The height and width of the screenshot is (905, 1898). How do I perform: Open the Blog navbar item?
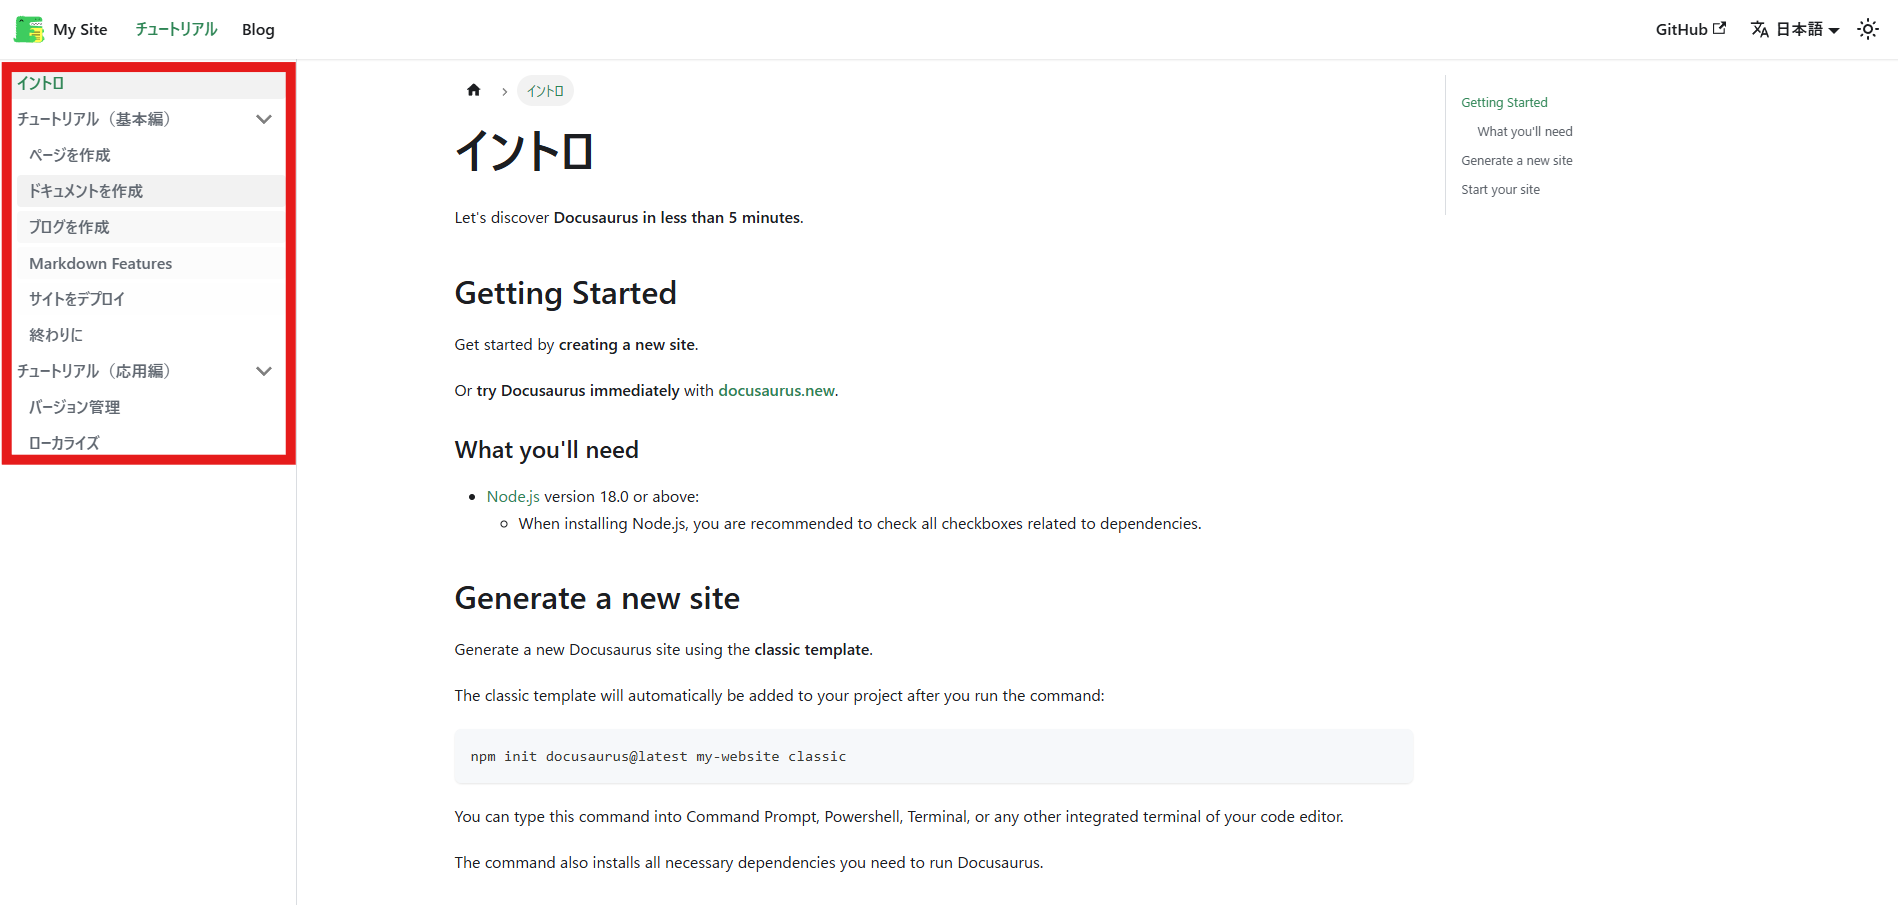[258, 29]
